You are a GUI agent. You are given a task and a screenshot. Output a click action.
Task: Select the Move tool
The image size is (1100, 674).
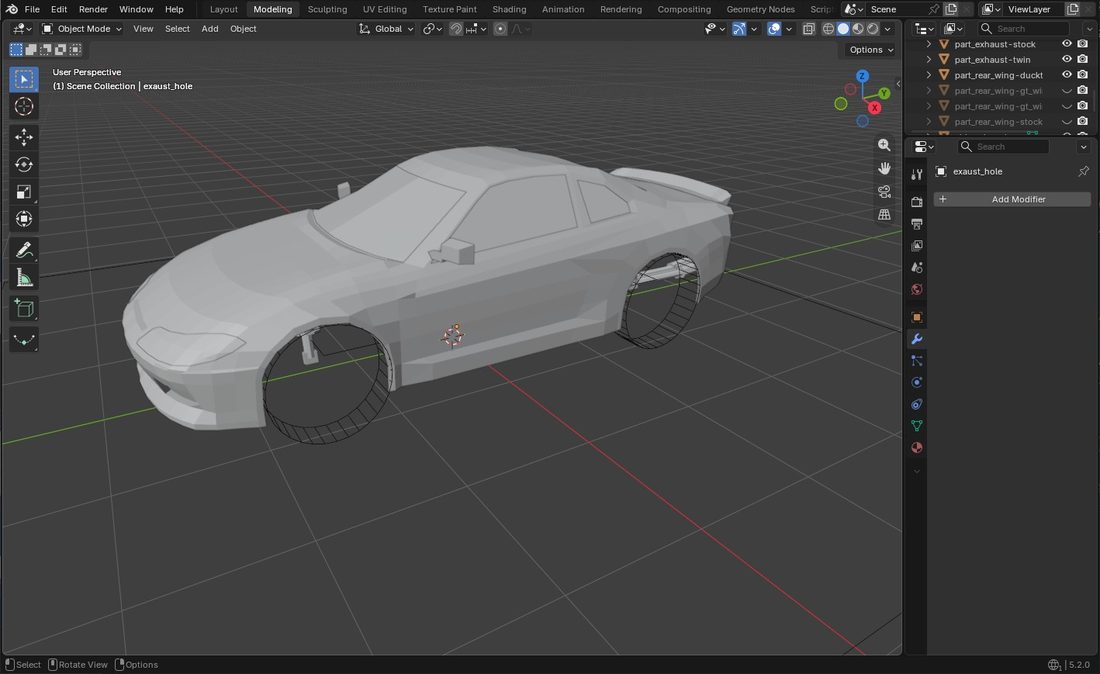tap(24, 137)
